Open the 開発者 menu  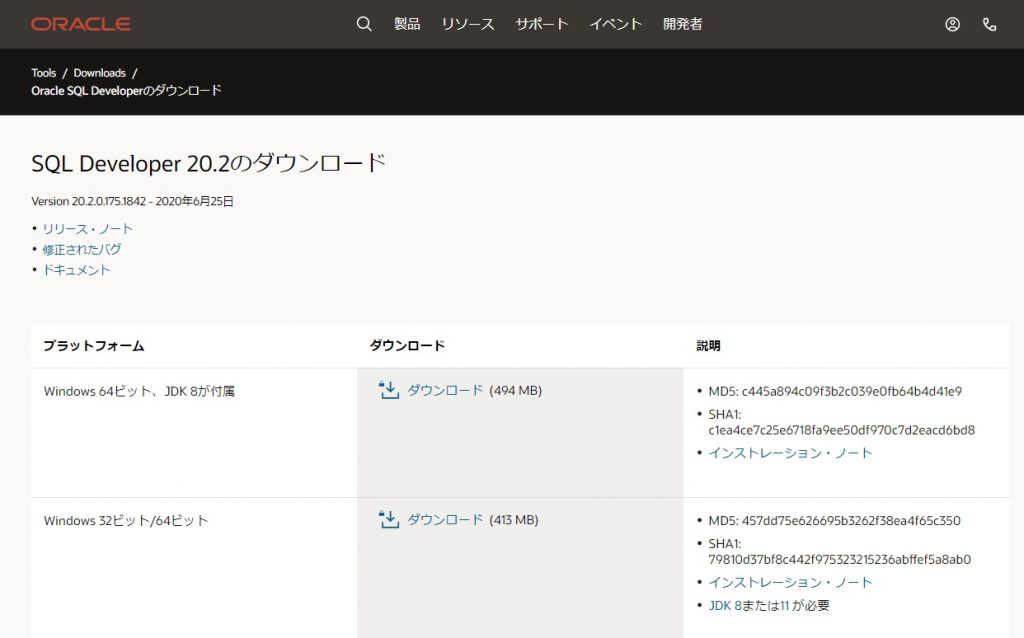[x=683, y=24]
